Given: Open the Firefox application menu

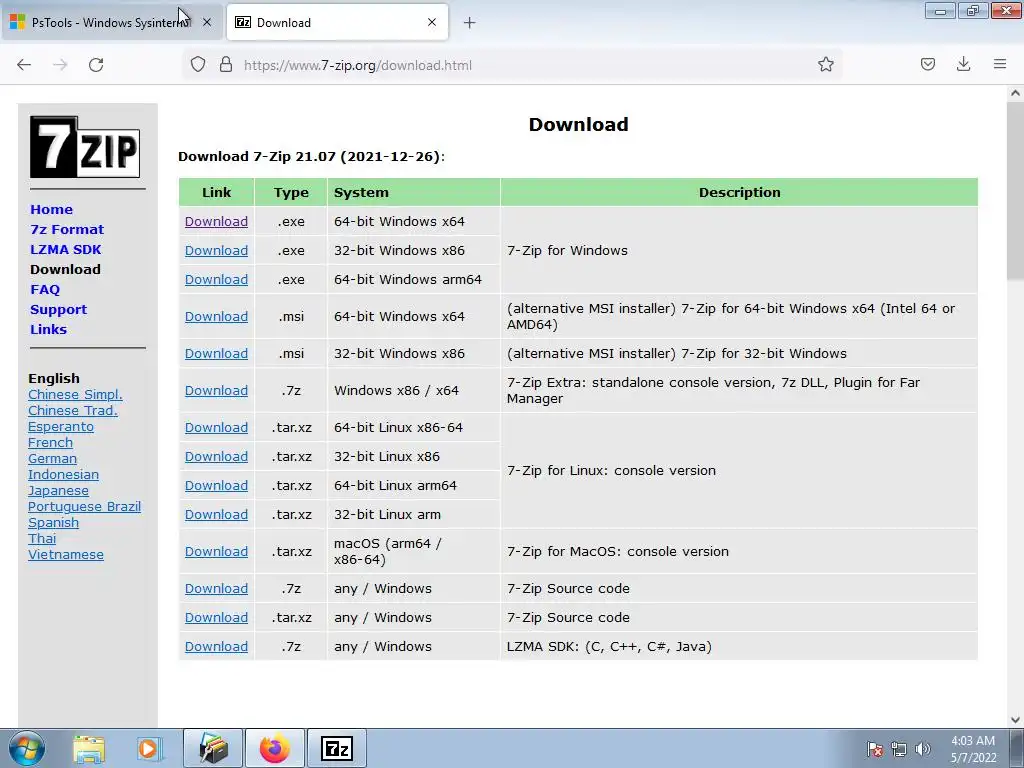Looking at the screenshot, I should click(1000, 64).
